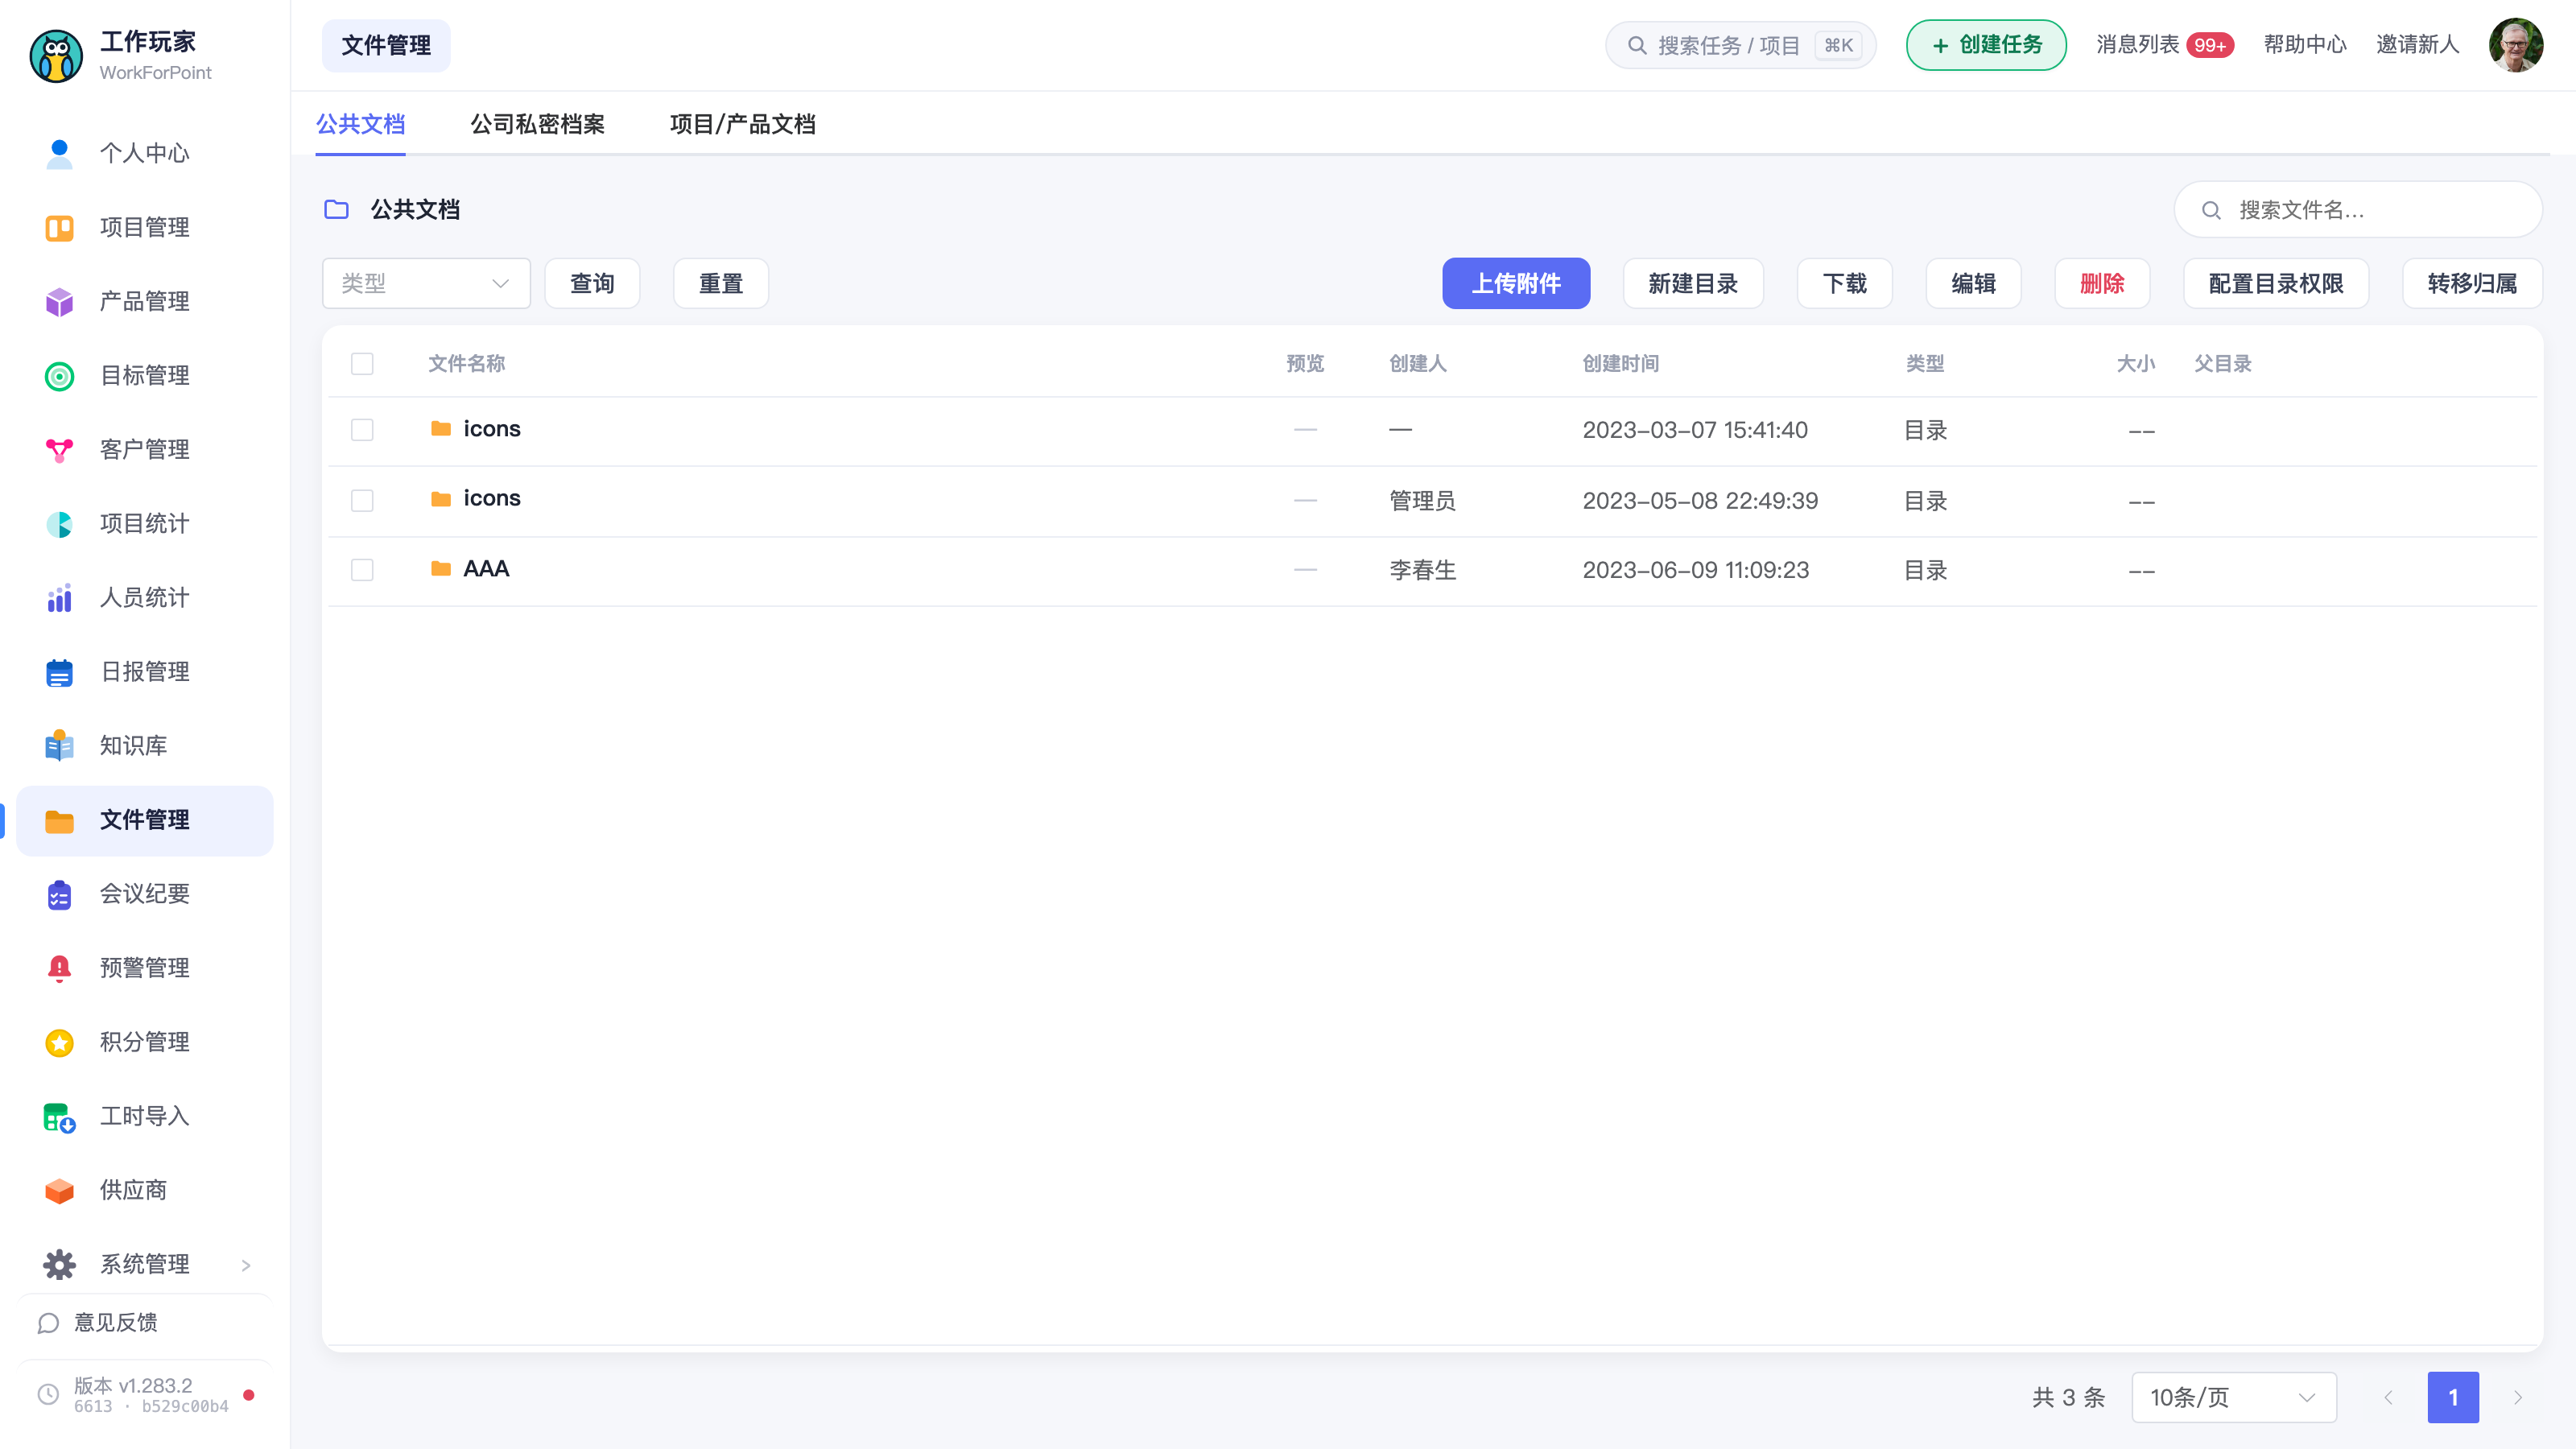The height and width of the screenshot is (1449, 2576).
Task: Go to next page arrow
Action: point(2518,1397)
